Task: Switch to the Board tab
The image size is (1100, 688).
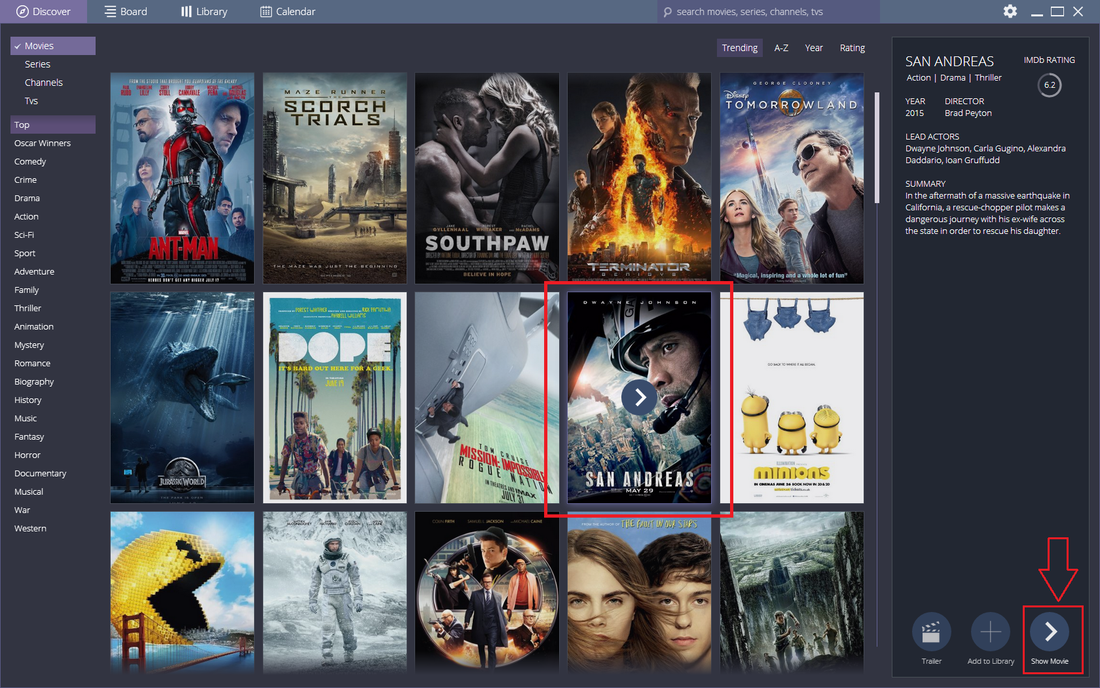Action: pyautogui.click(x=126, y=11)
